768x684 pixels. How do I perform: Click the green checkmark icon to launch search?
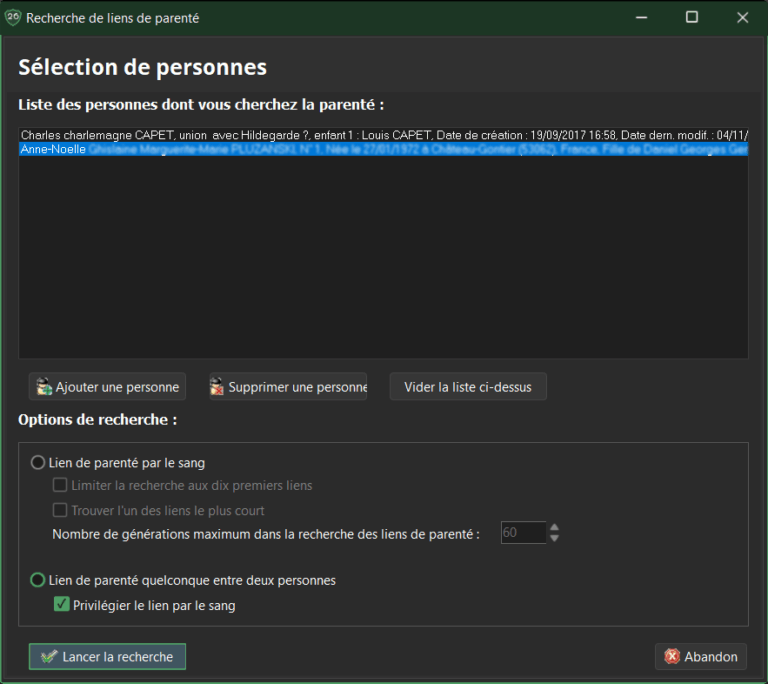(x=47, y=657)
